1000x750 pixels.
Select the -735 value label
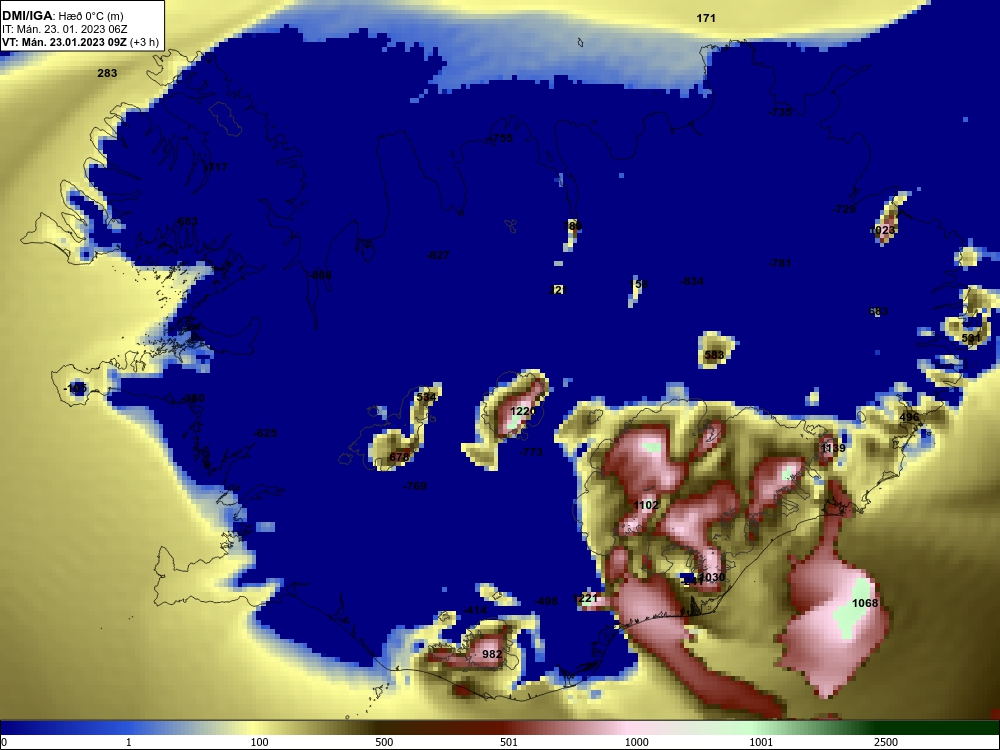[780, 112]
